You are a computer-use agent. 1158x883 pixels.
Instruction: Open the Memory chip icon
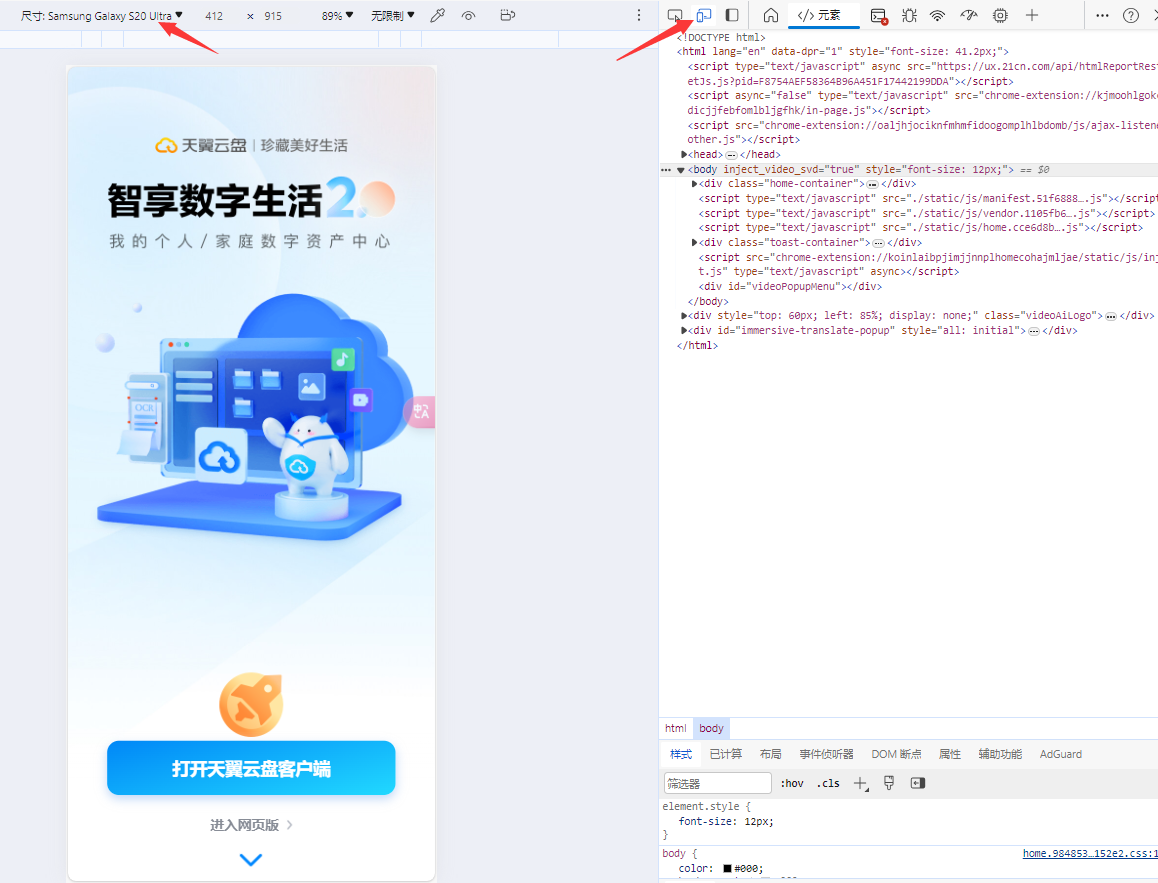(1000, 15)
